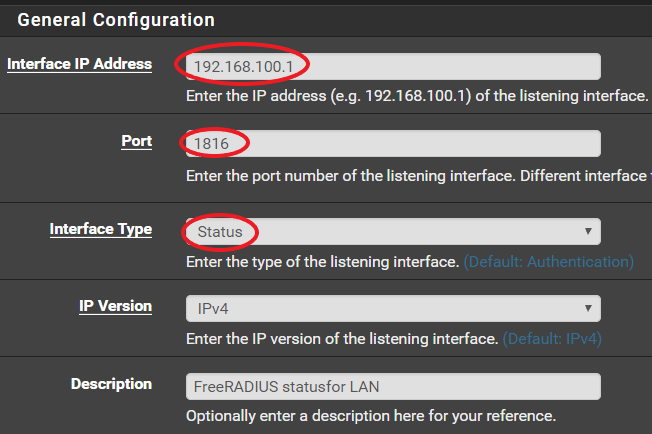This screenshot has width=652, height=434.
Task: Click the blue Default: Authentication hint
Action: [548, 261]
